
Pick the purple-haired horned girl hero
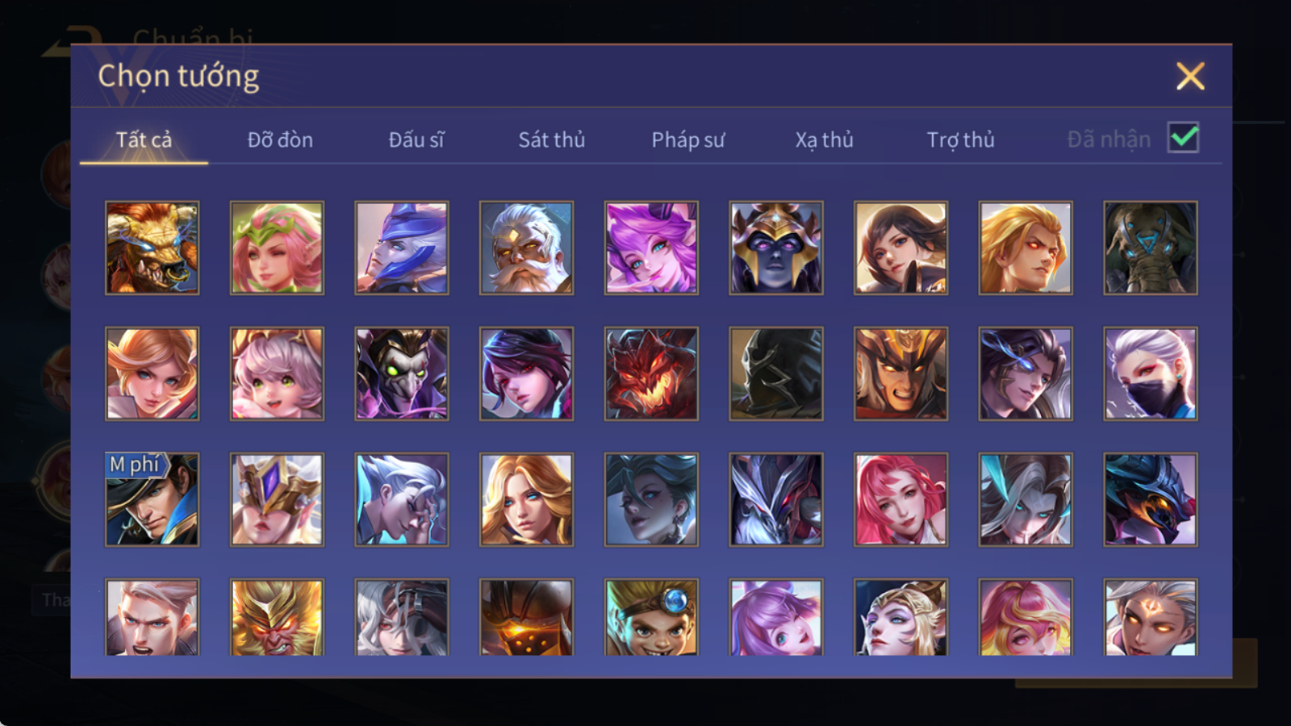tap(651, 248)
